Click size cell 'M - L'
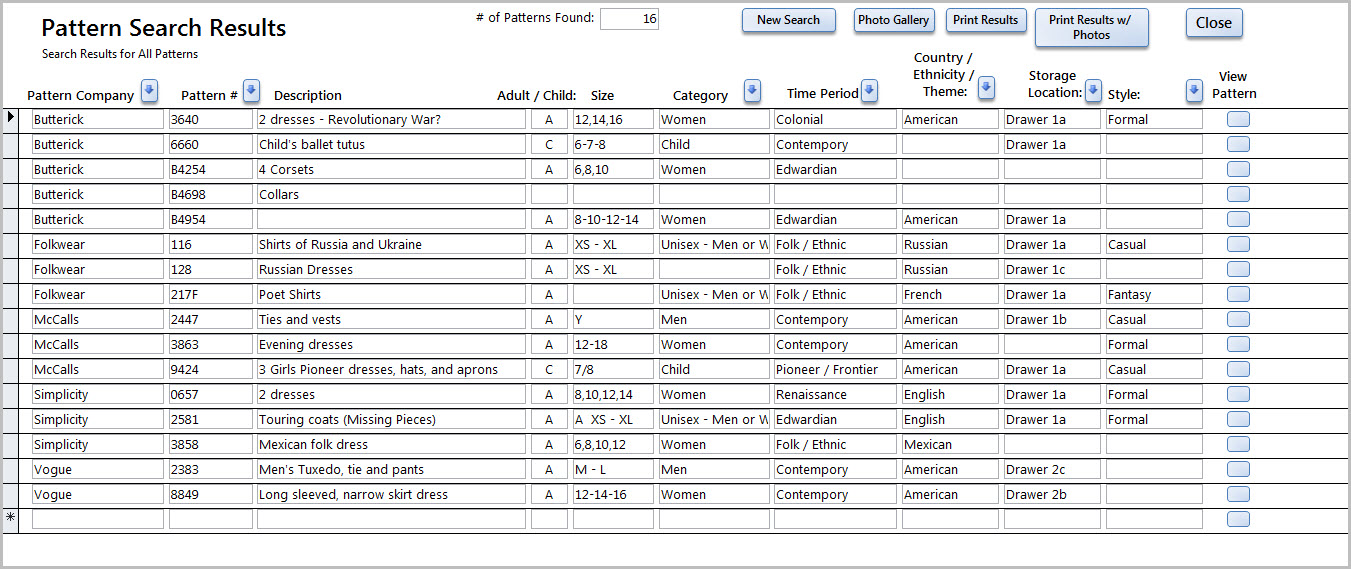This screenshot has height=569, width=1351. click(x=613, y=470)
